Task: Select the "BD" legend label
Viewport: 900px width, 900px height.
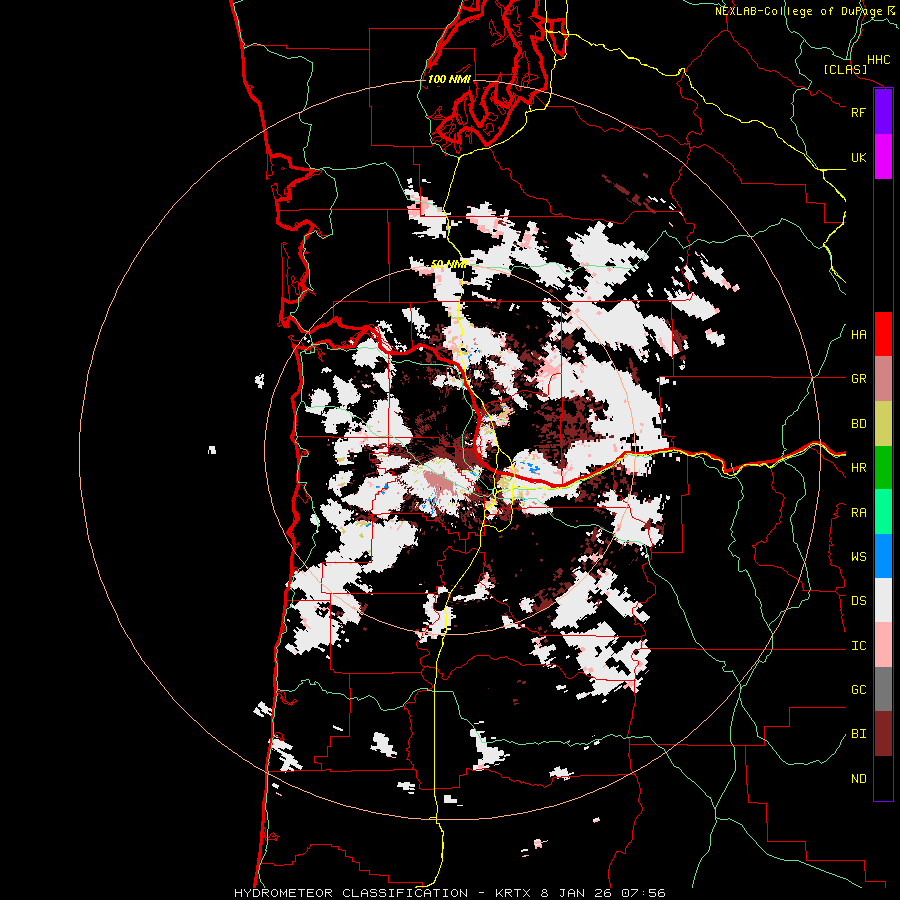Action: click(x=858, y=424)
